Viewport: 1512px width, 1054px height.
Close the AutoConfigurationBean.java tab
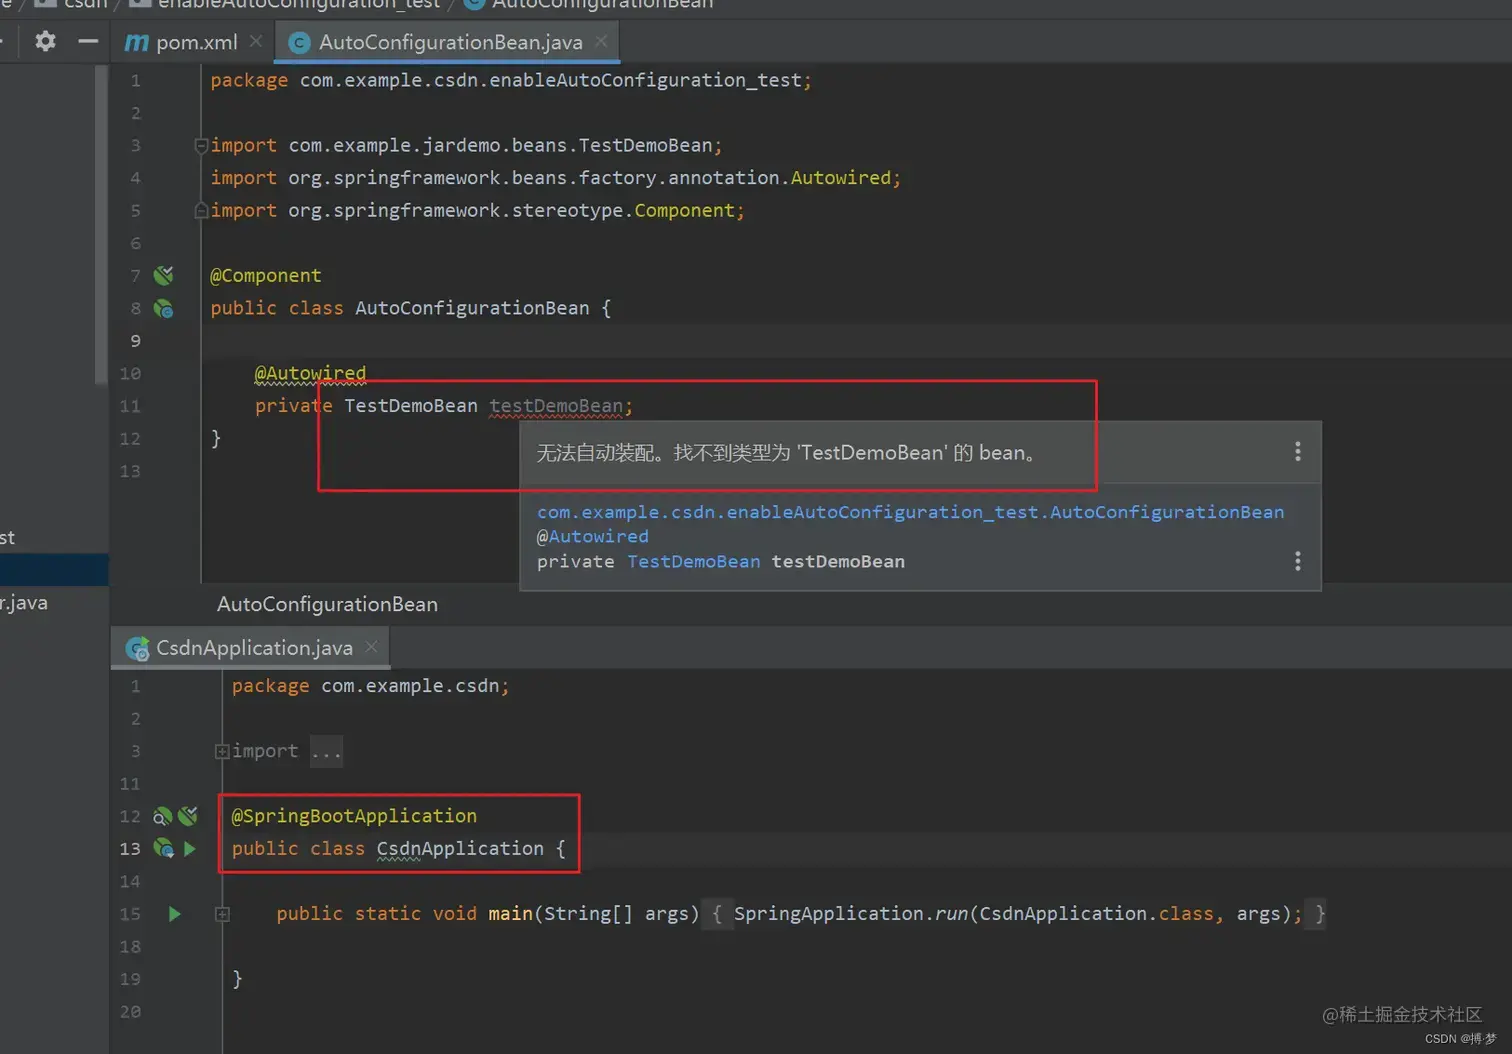pos(601,41)
